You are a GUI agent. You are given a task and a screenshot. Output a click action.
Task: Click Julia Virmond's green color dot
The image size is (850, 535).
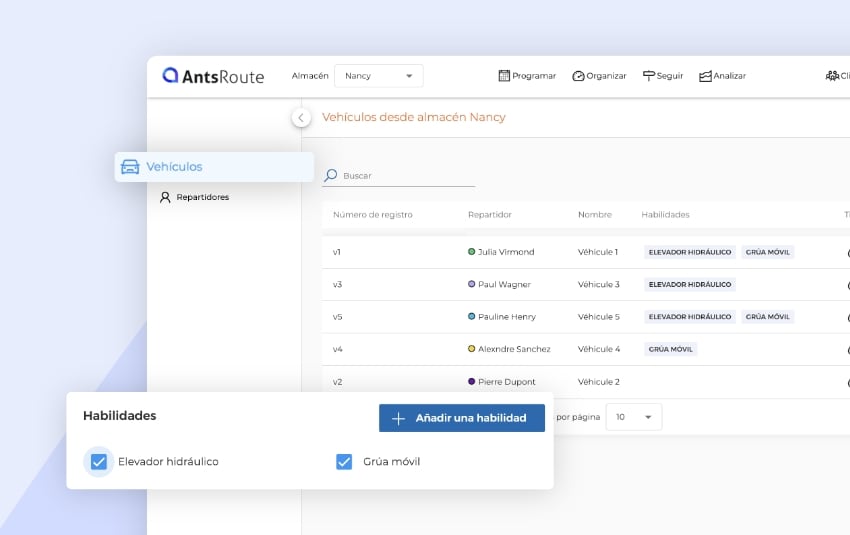(x=472, y=252)
